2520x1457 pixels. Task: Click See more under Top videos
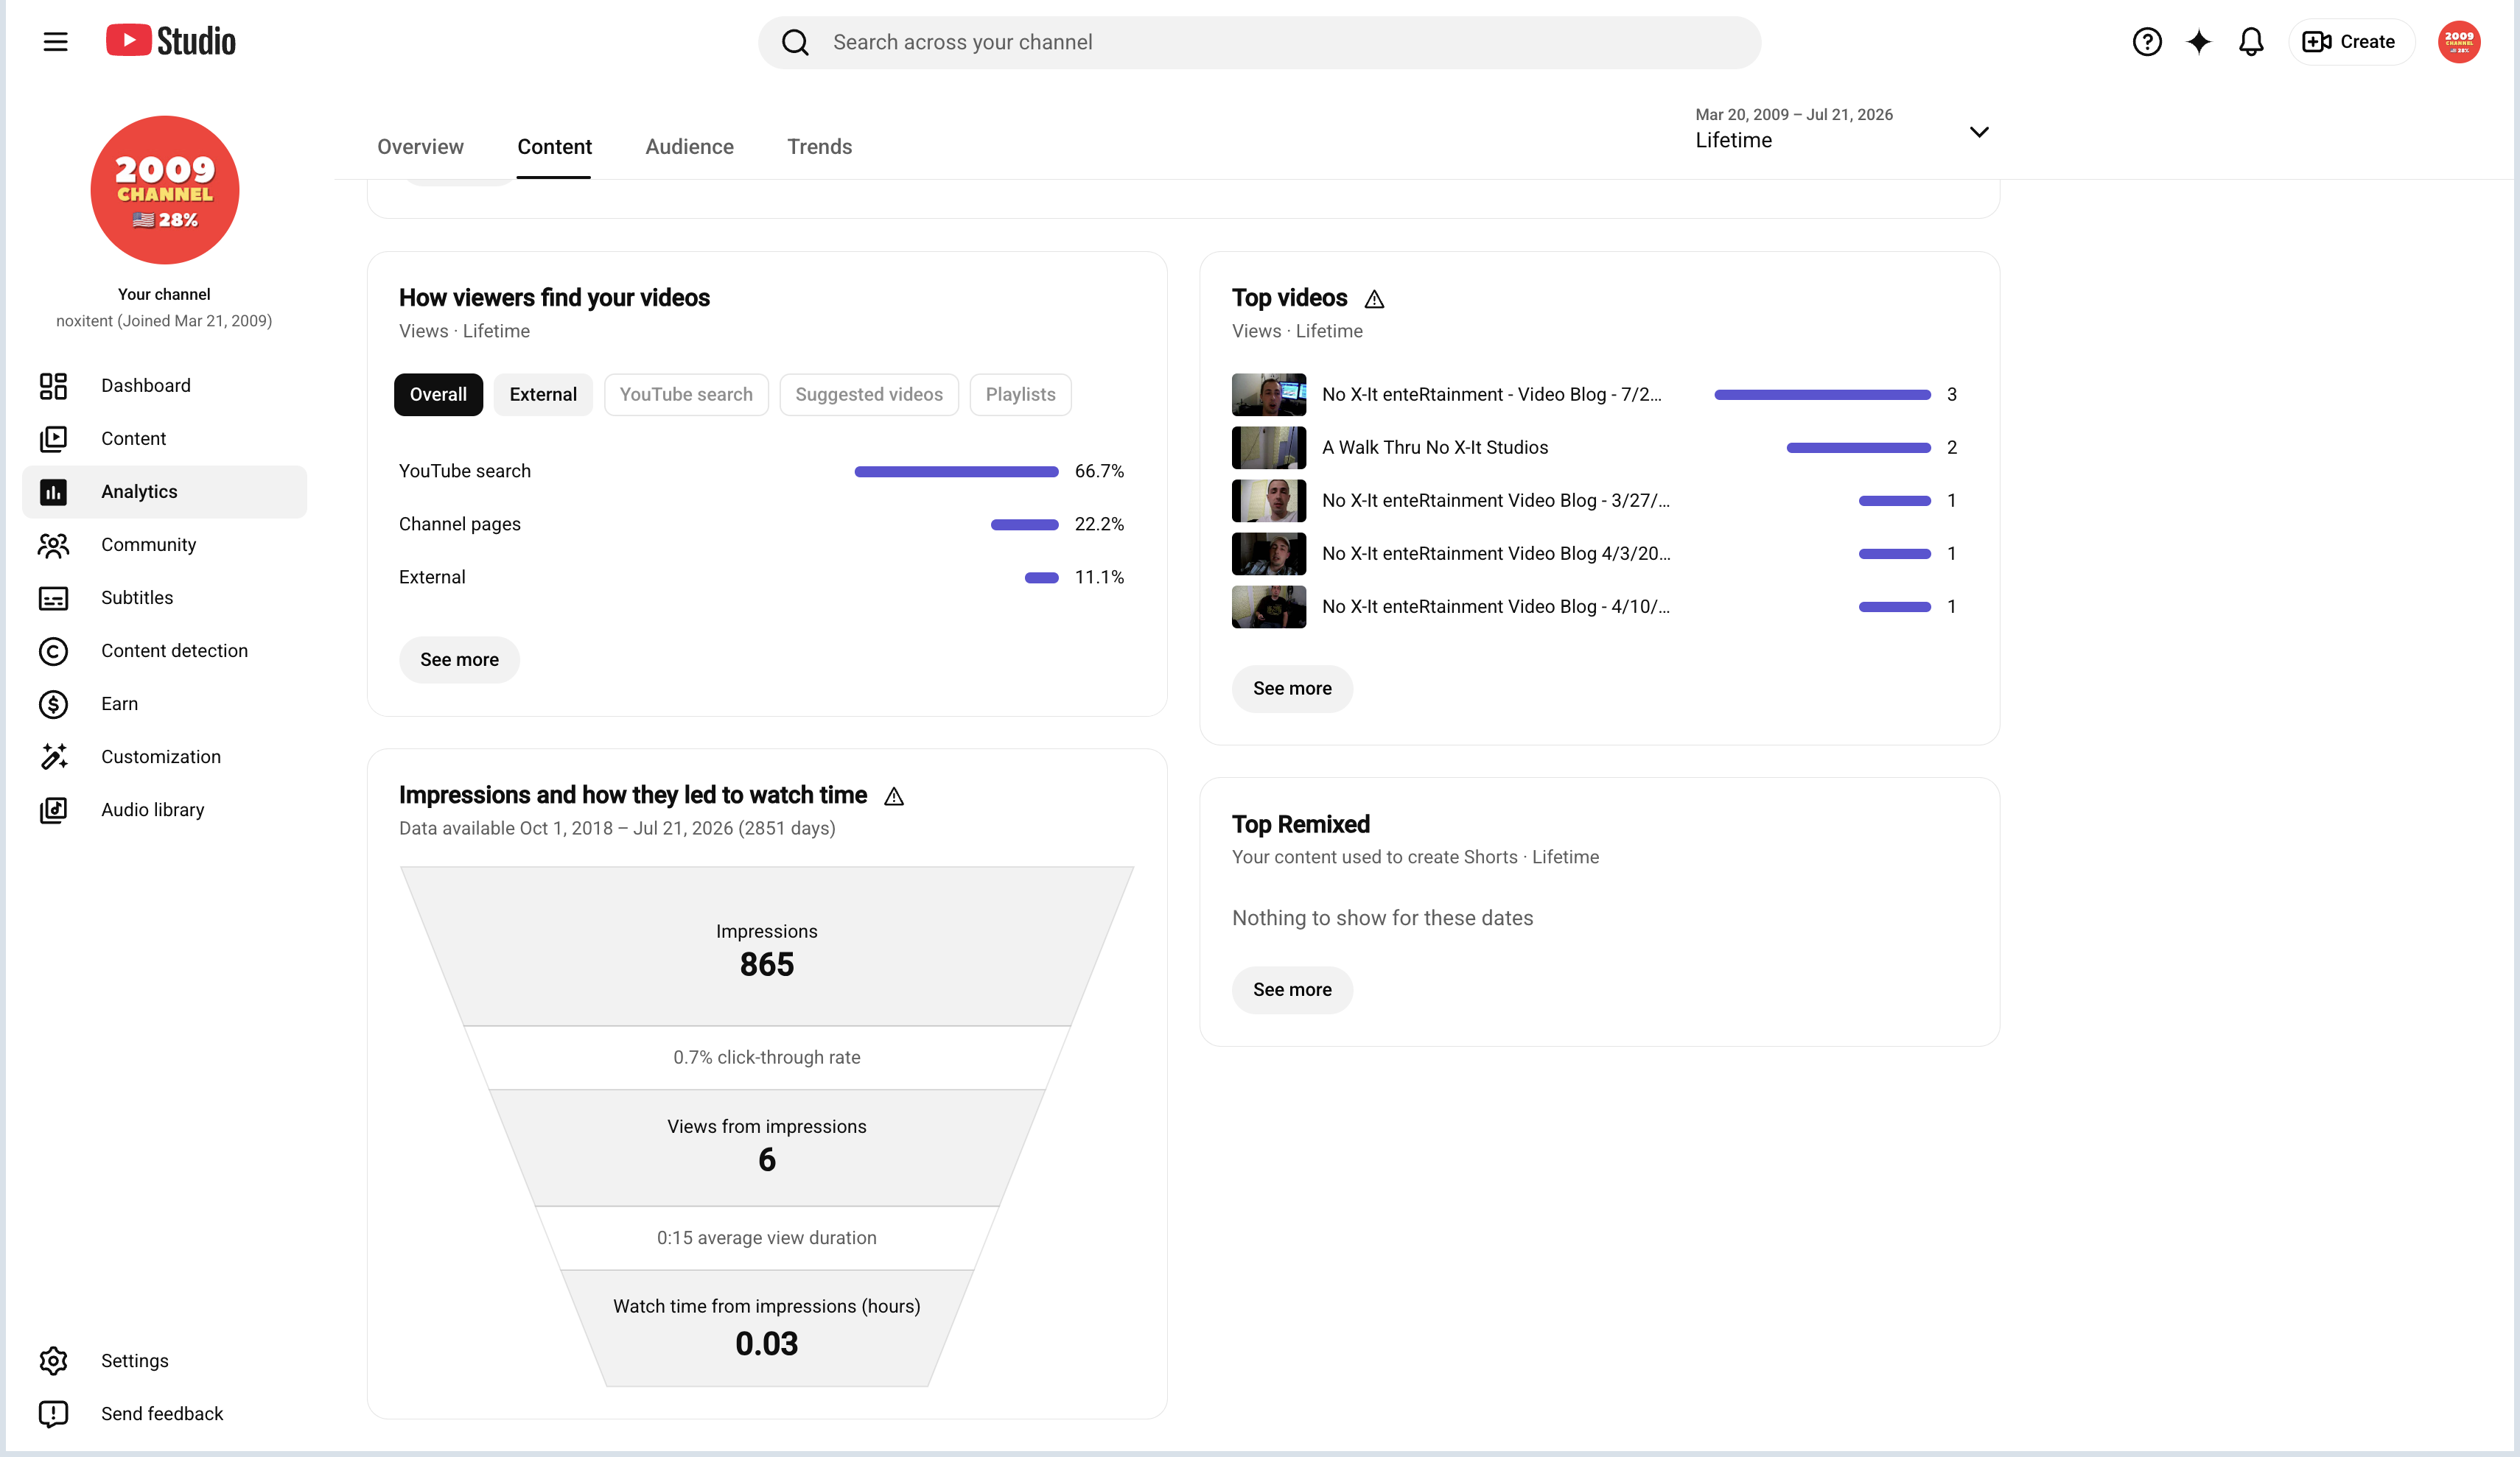(x=1292, y=689)
